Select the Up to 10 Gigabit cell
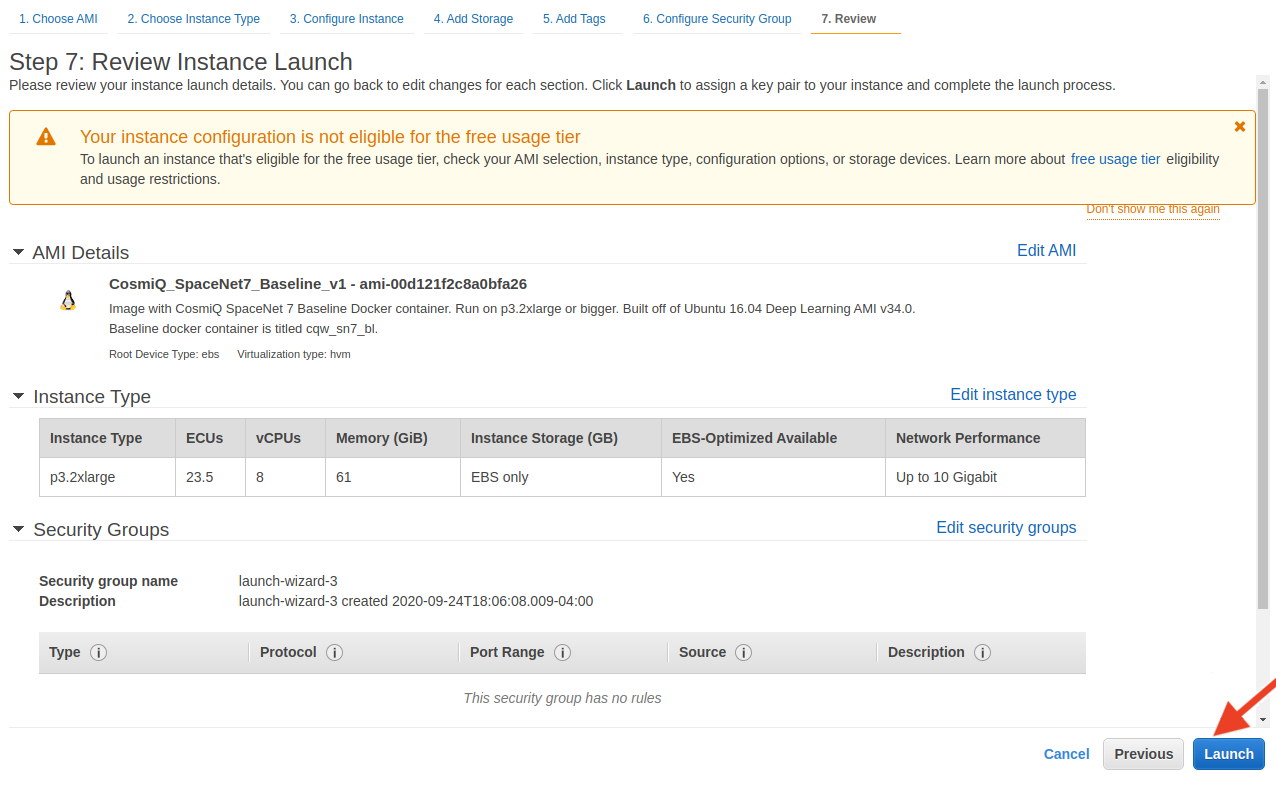 pos(985,477)
